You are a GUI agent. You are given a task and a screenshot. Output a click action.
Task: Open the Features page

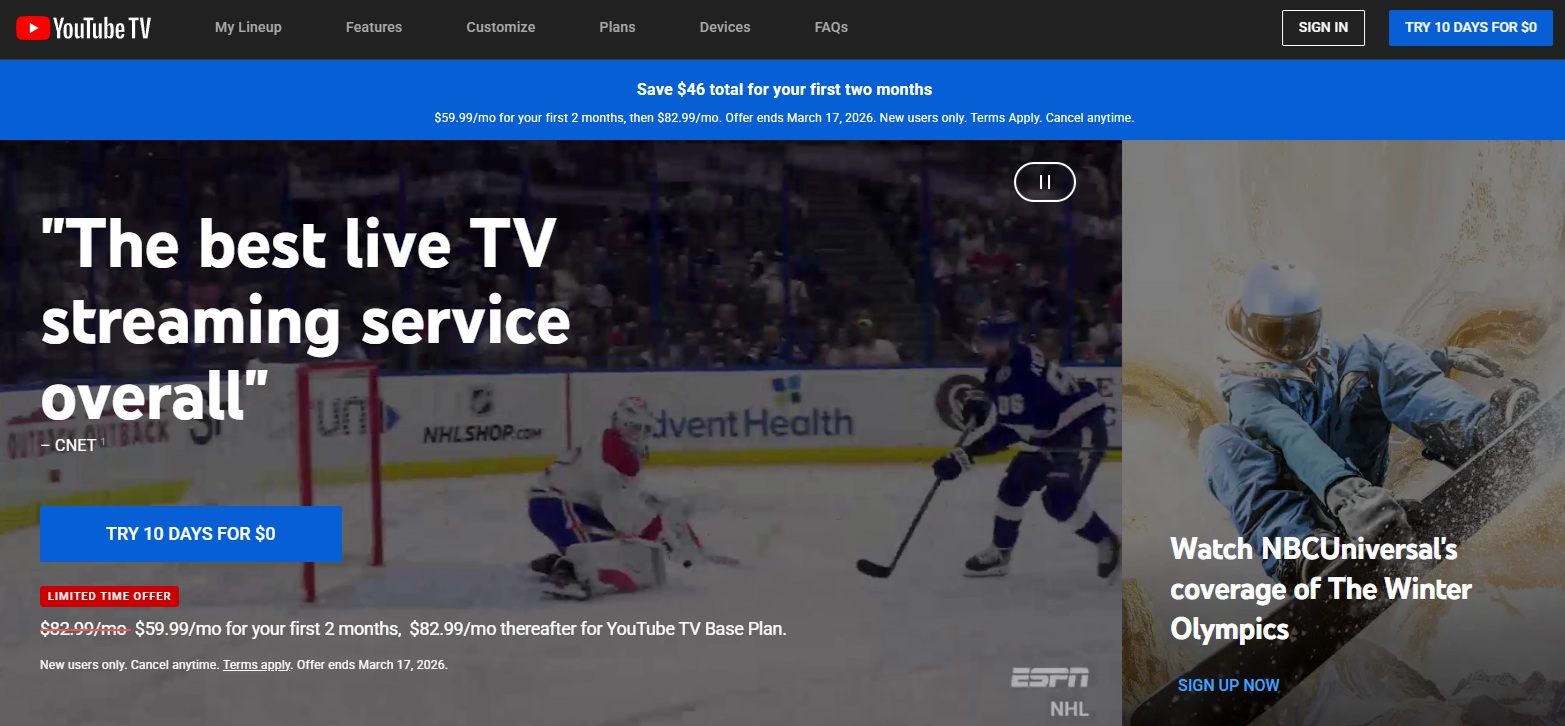[x=373, y=27]
